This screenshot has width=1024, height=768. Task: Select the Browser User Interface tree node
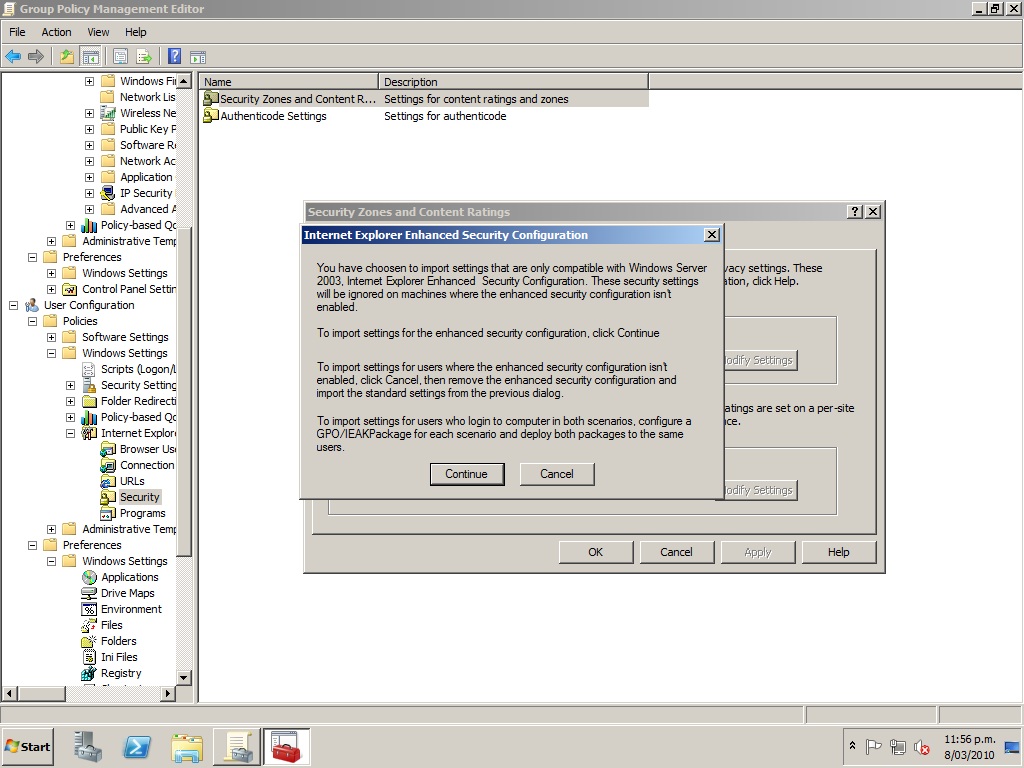click(x=148, y=449)
